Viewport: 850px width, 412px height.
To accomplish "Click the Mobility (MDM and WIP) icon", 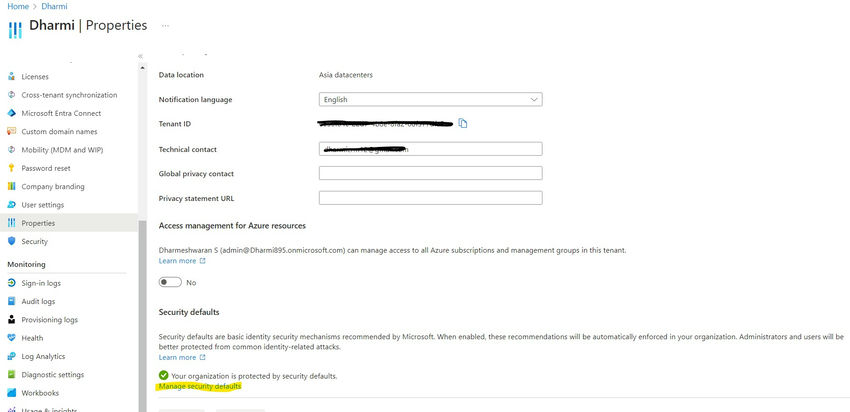I will click(x=11, y=150).
